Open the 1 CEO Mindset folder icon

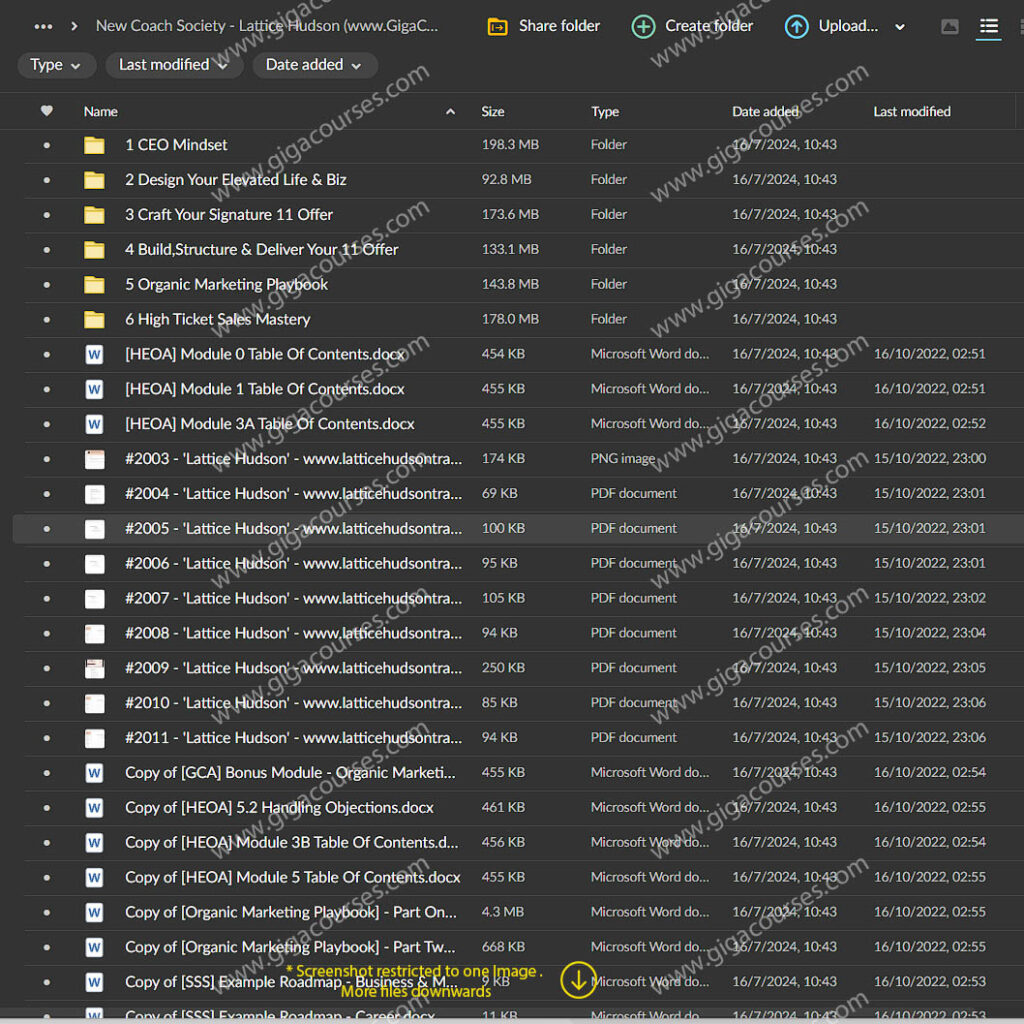[94, 145]
